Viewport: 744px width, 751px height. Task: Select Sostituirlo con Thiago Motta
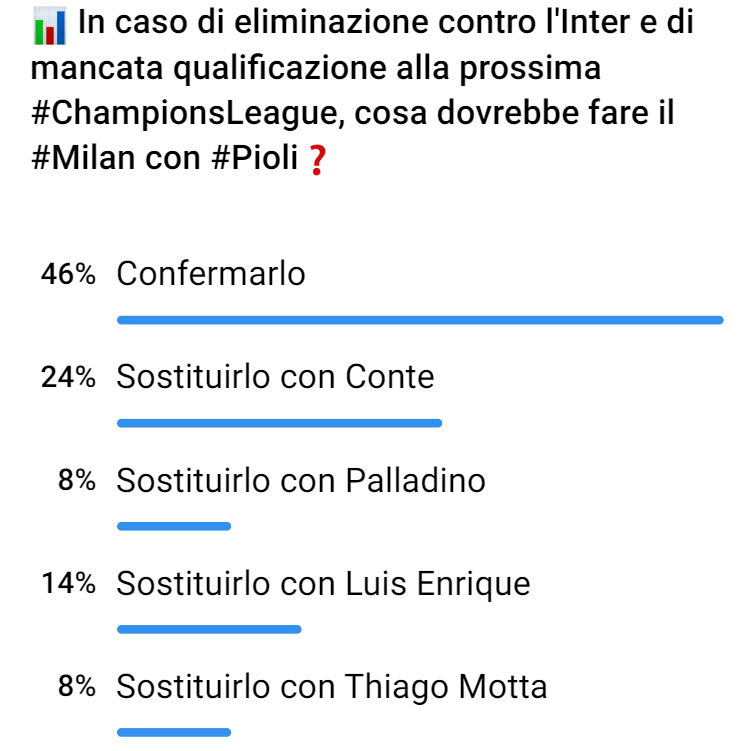click(332, 687)
